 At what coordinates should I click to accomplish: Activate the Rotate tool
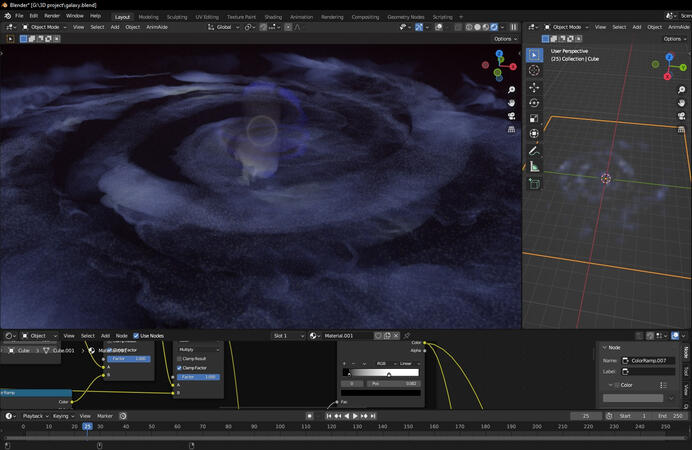tap(534, 102)
